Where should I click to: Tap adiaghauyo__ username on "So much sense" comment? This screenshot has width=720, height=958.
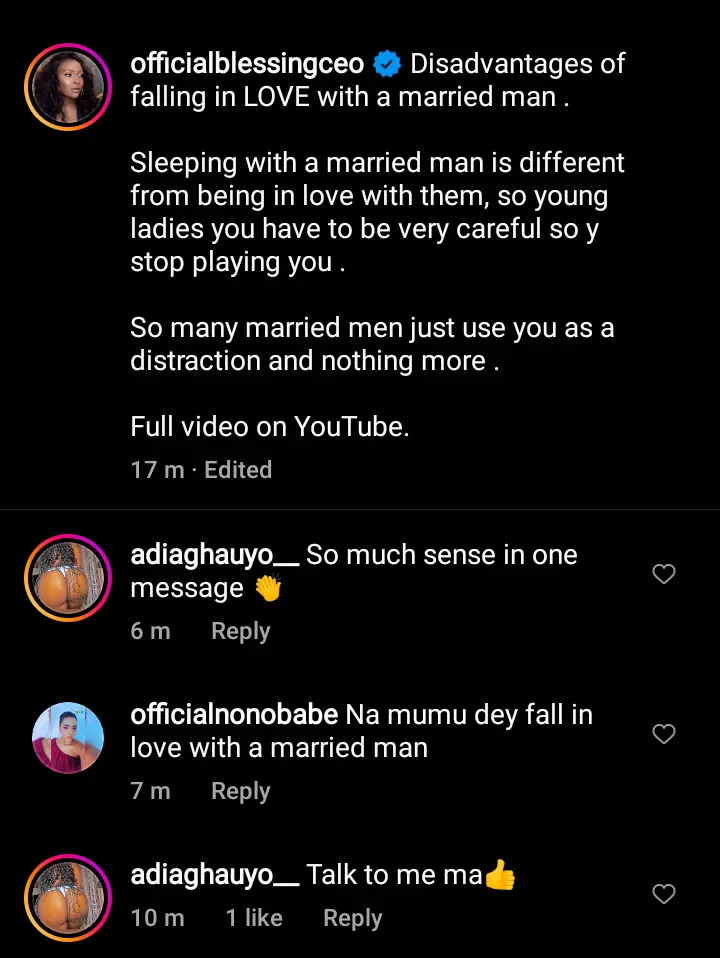(214, 555)
